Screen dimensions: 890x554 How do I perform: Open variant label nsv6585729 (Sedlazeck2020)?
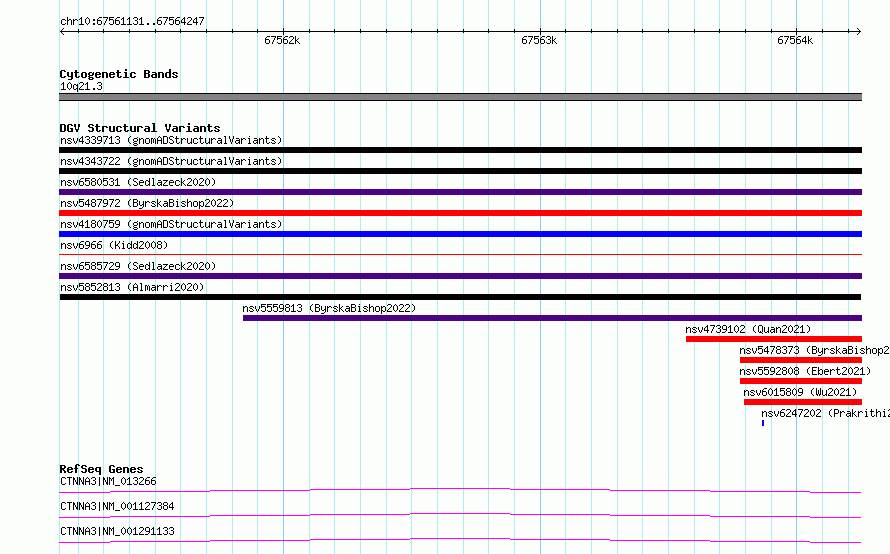pyautogui.click(x=138, y=266)
